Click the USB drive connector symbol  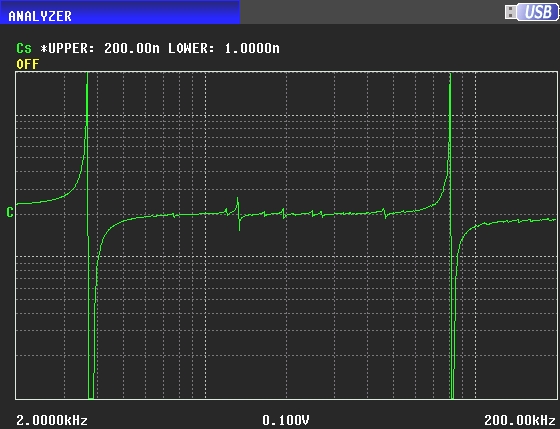(x=511, y=12)
